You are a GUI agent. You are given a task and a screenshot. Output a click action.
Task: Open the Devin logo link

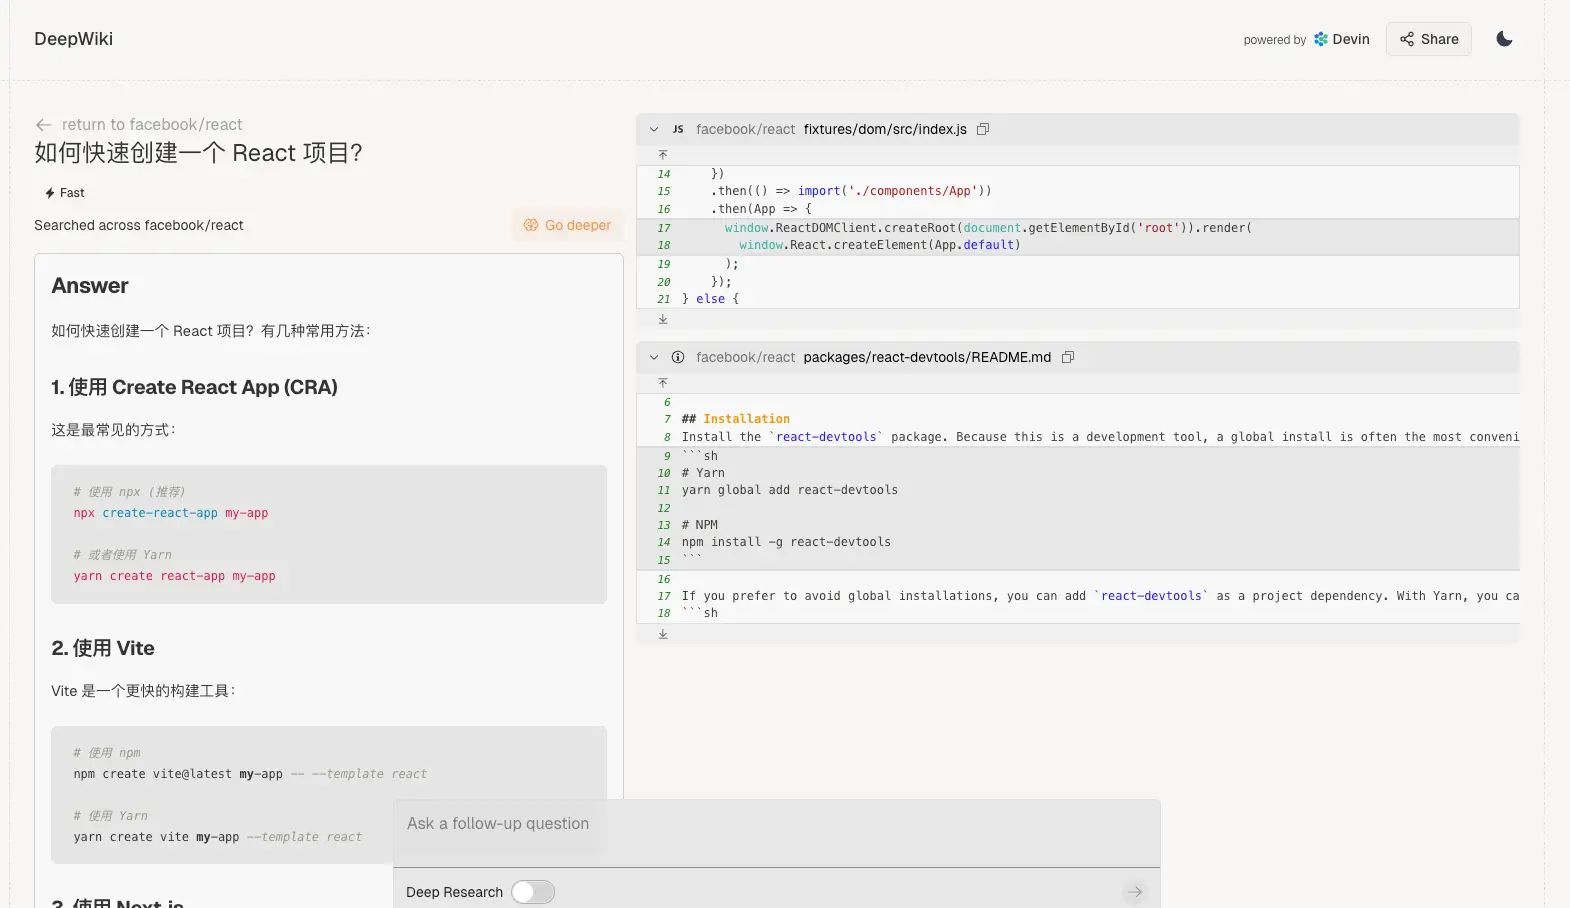pyautogui.click(x=1341, y=39)
